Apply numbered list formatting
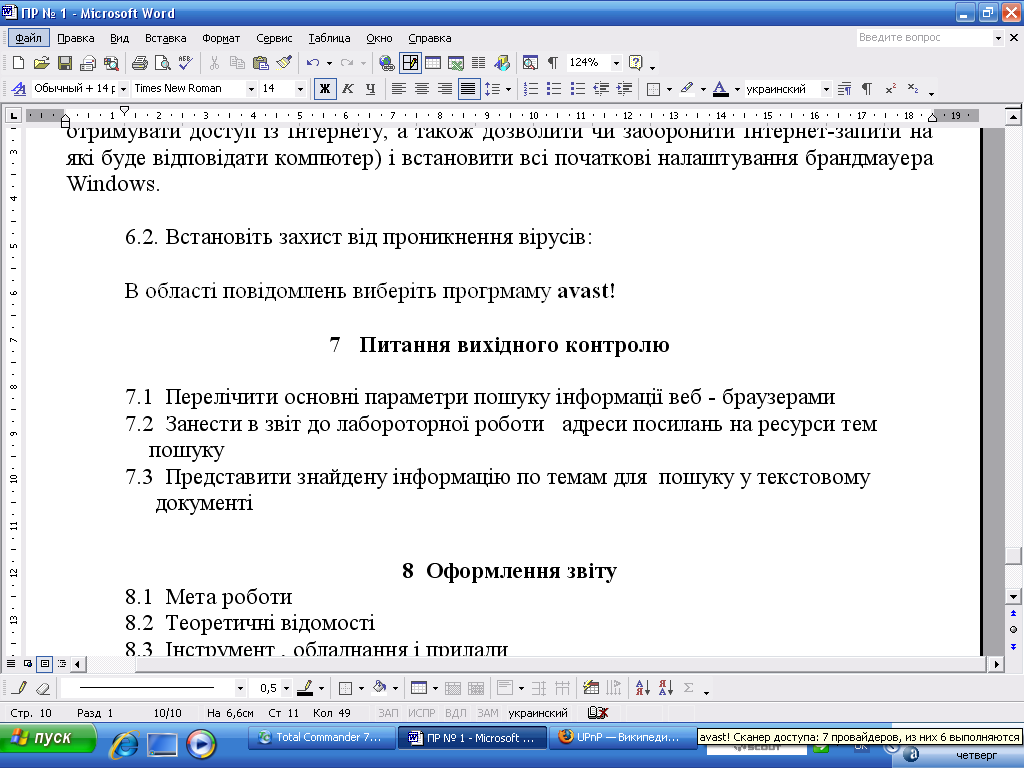Screen dimensions: 1024x768 tap(531, 88)
